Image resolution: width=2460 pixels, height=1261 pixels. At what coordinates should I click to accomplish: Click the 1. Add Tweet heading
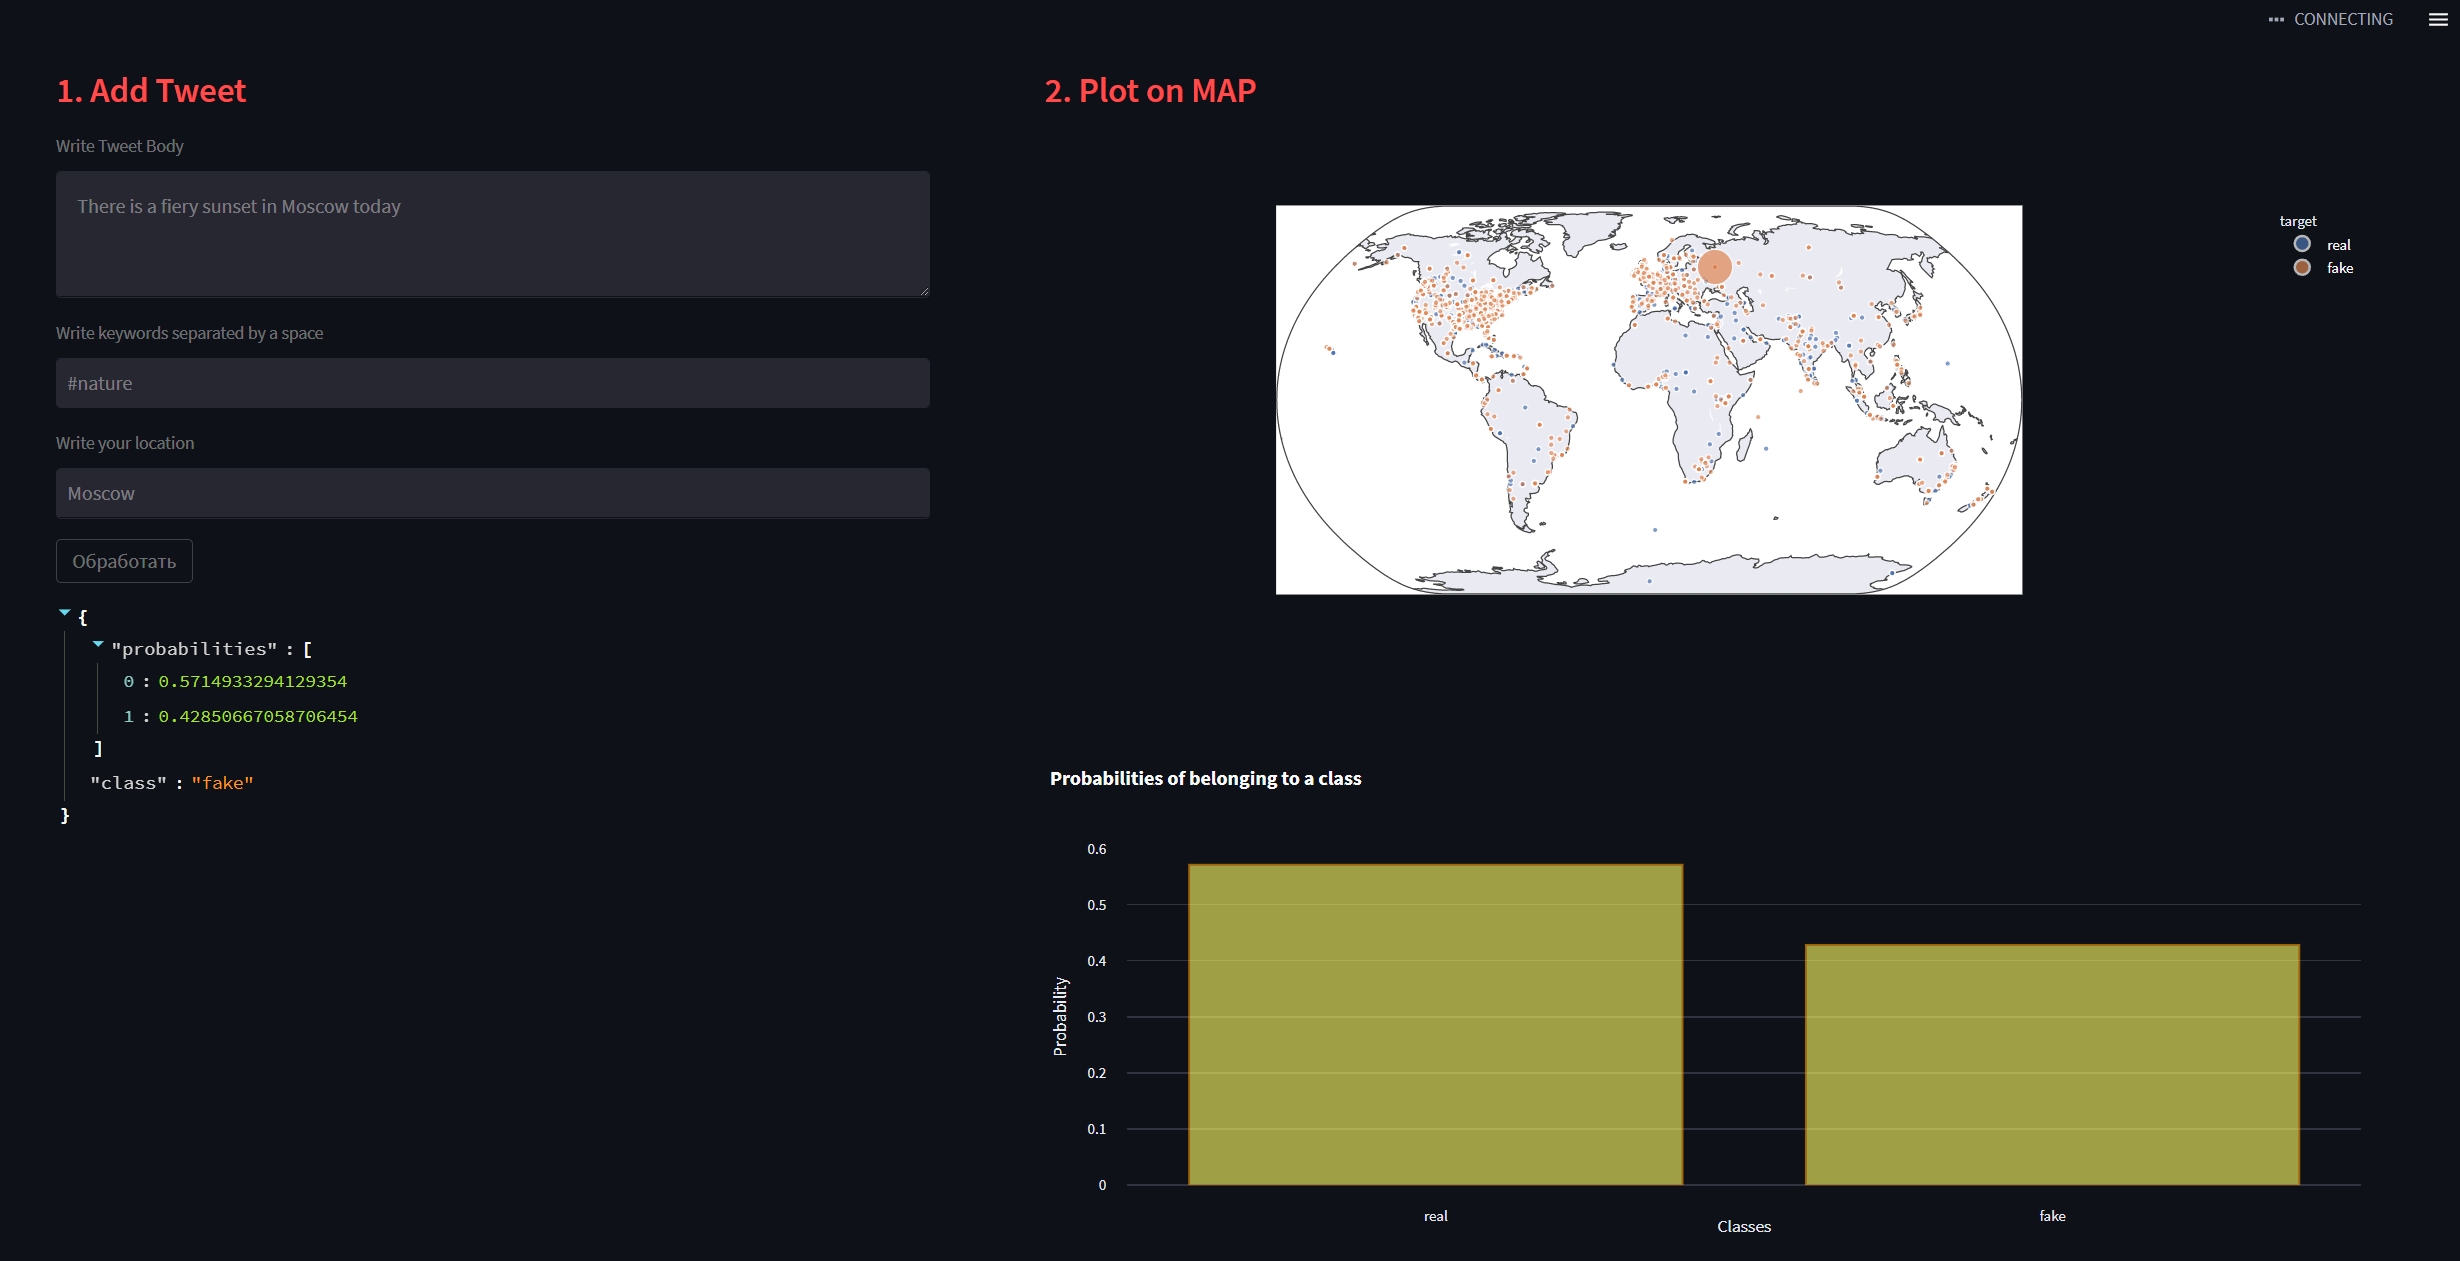tap(151, 91)
